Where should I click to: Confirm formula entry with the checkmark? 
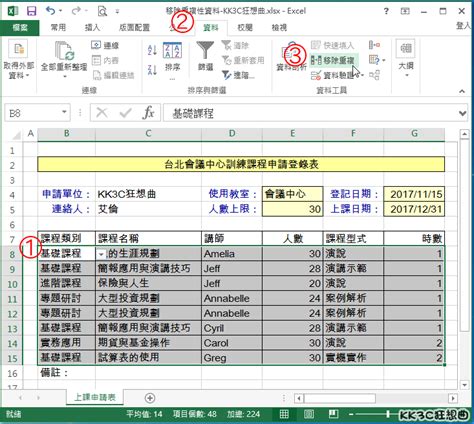click(x=125, y=113)
